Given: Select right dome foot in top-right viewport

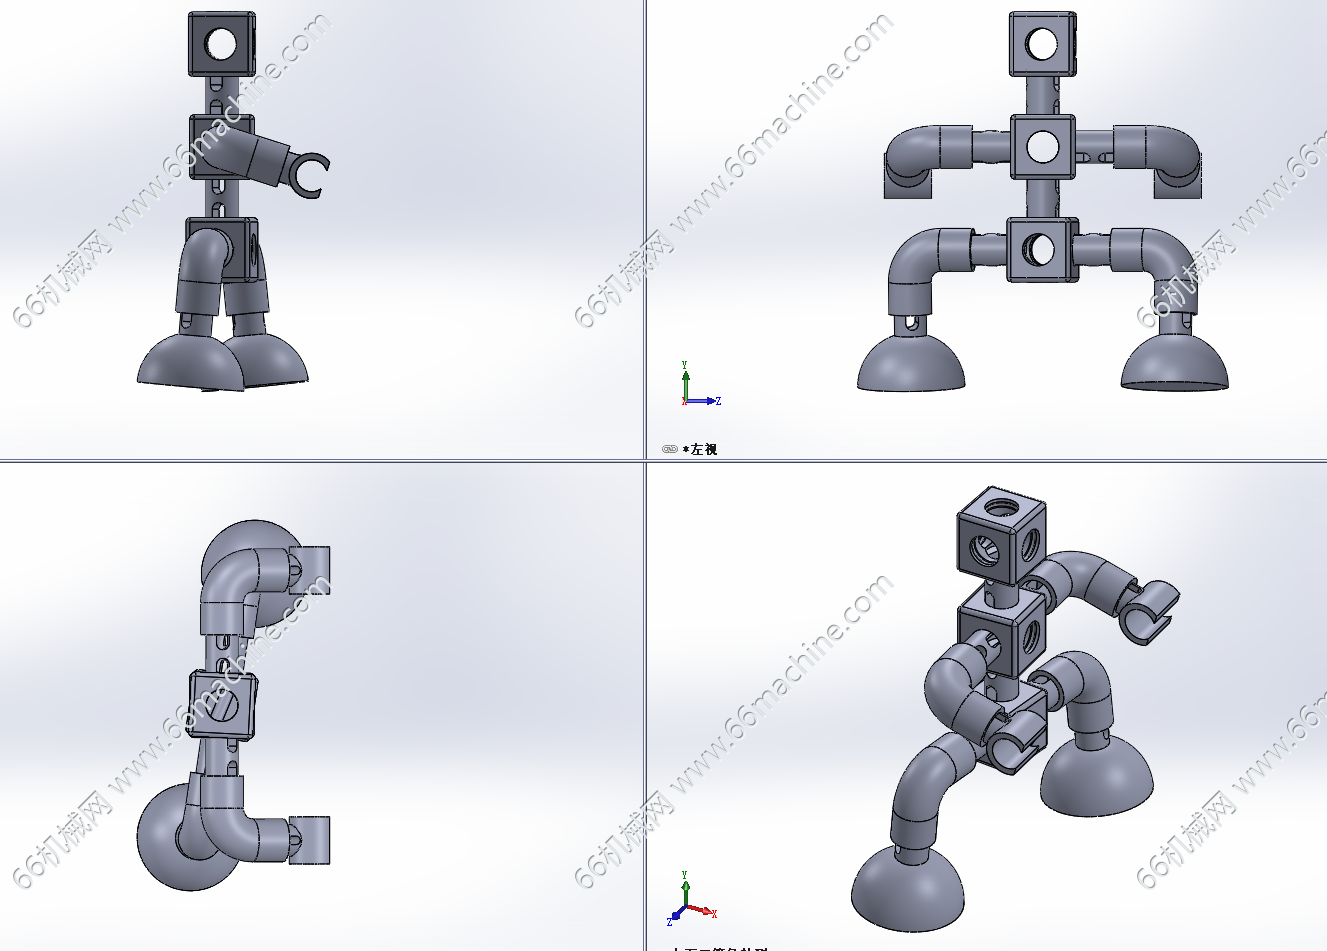Looking at the screenshot, I should (x=1174, y=365).
